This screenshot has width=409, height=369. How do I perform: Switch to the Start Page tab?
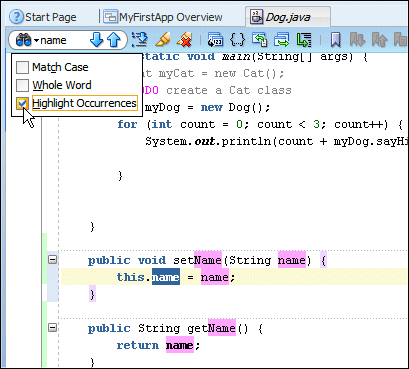click(x=43, y=17)
